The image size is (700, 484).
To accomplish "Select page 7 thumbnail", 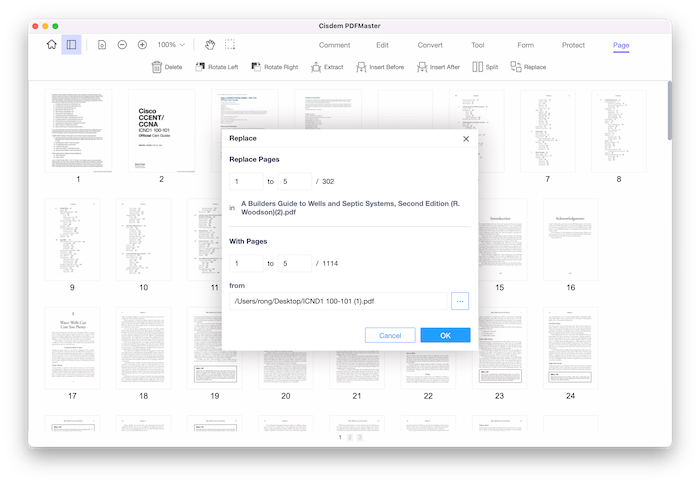I will [548, 131].
